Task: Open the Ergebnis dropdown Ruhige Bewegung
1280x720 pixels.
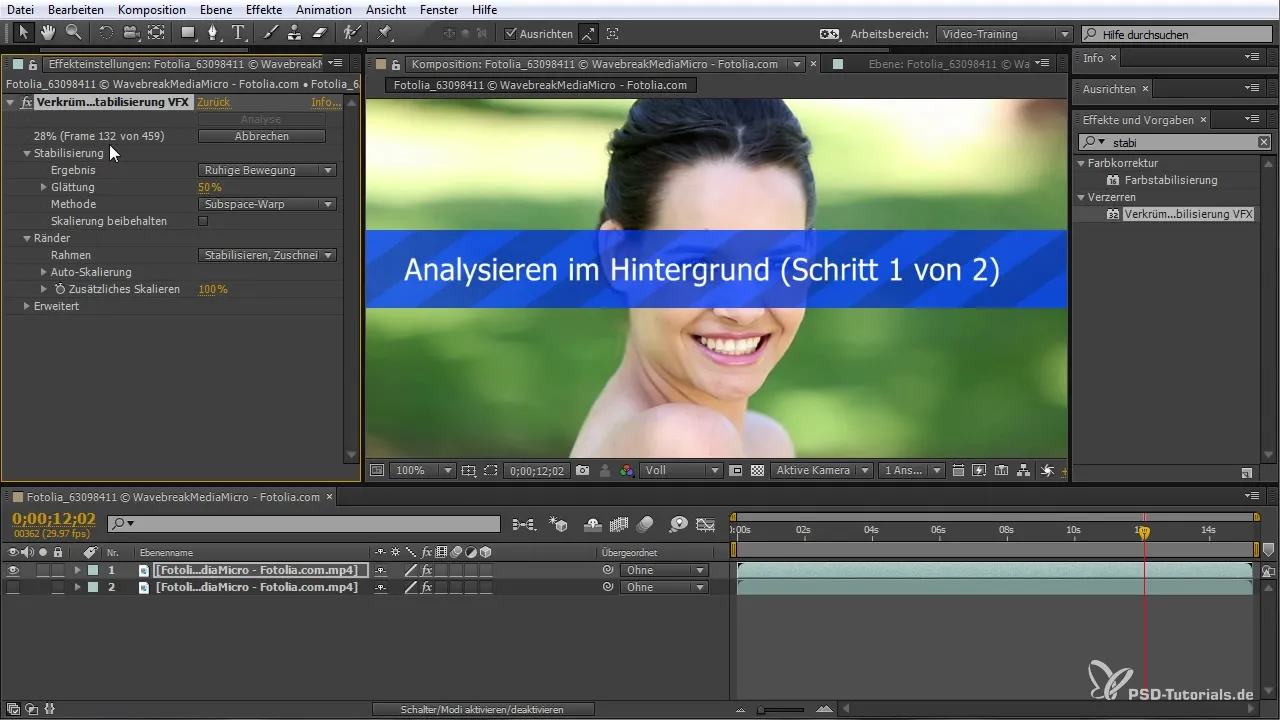Action: pyautogui.click(x=267, y=170)
